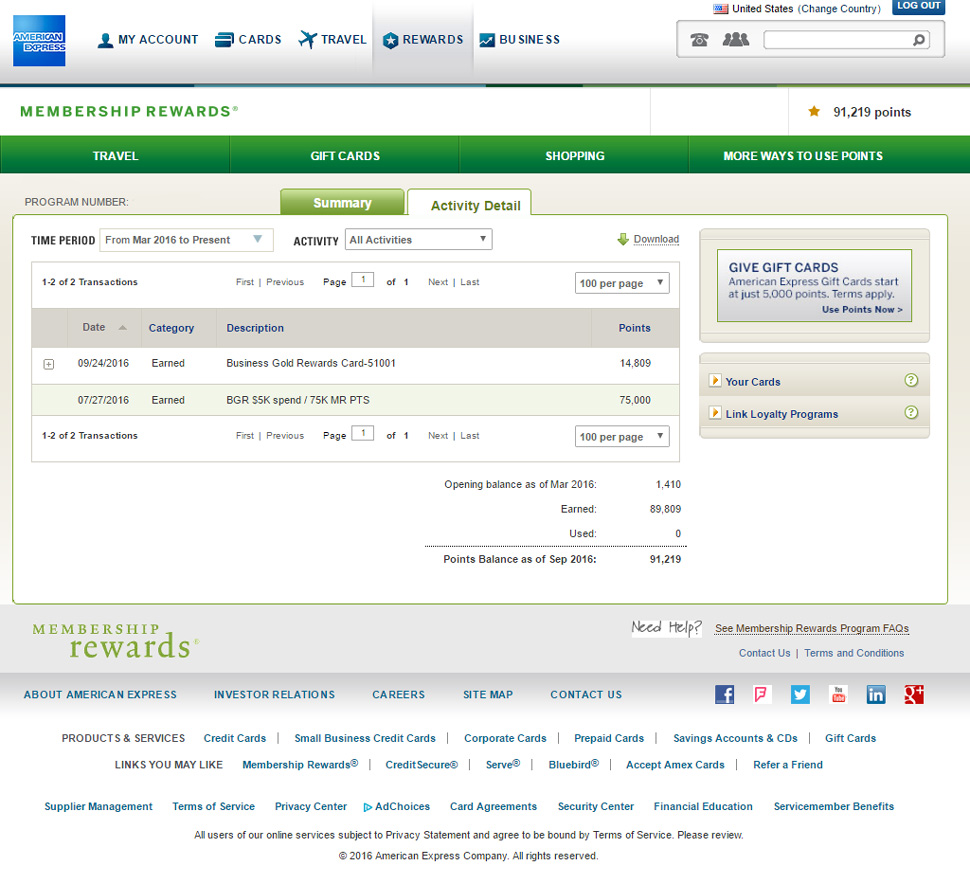Open the Twitter social icon

pos(800,695)
